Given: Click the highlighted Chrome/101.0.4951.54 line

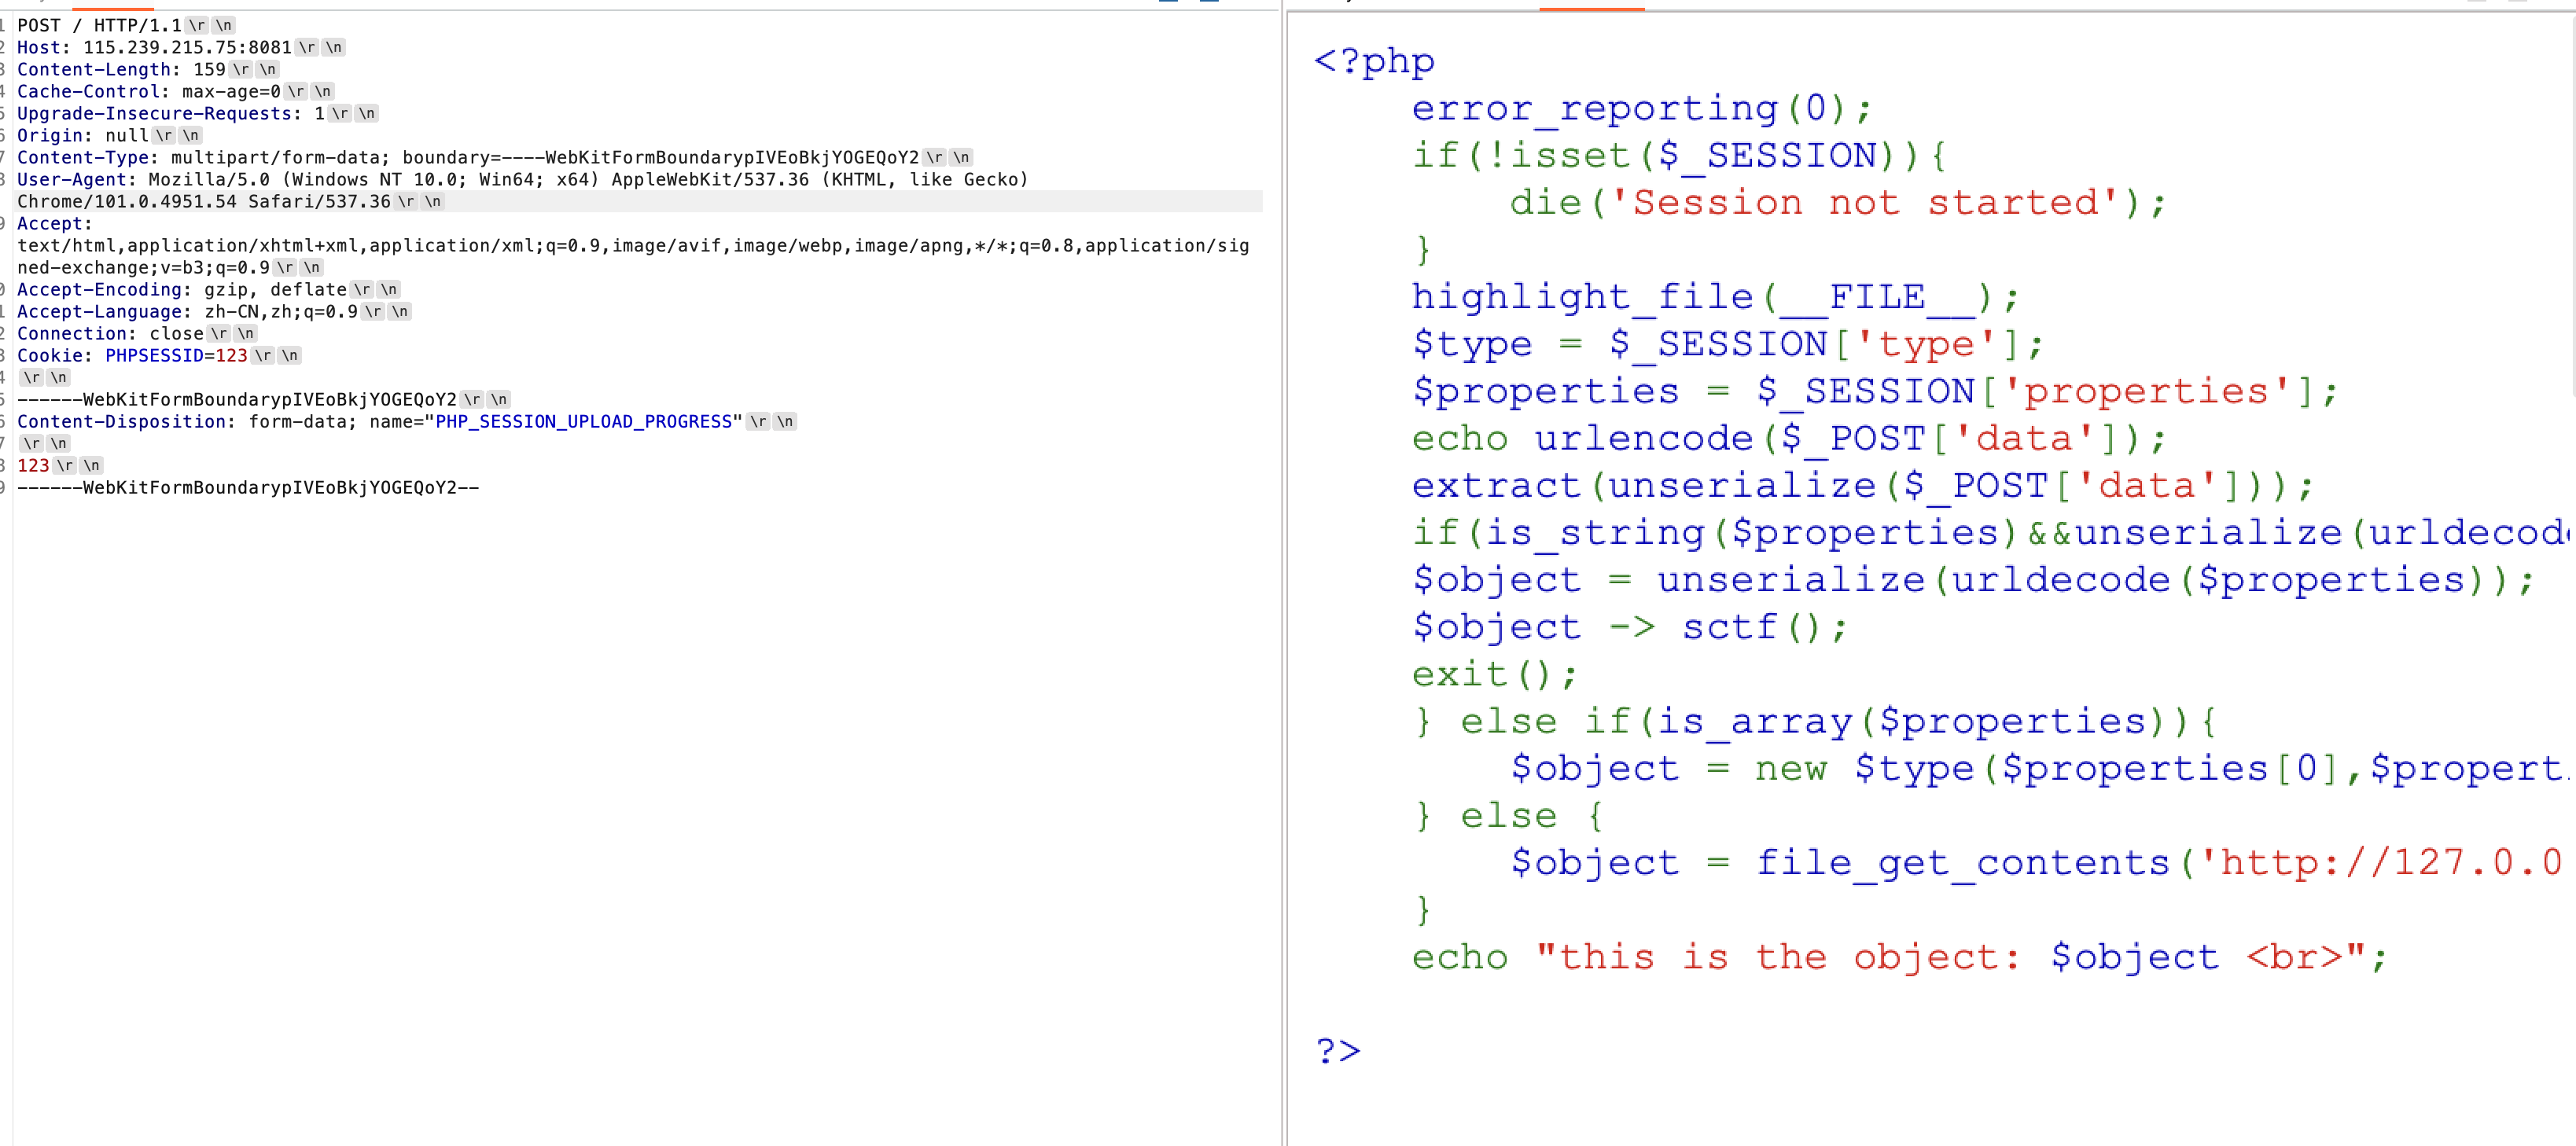Looking at the screenshot, I should [203, 201].
